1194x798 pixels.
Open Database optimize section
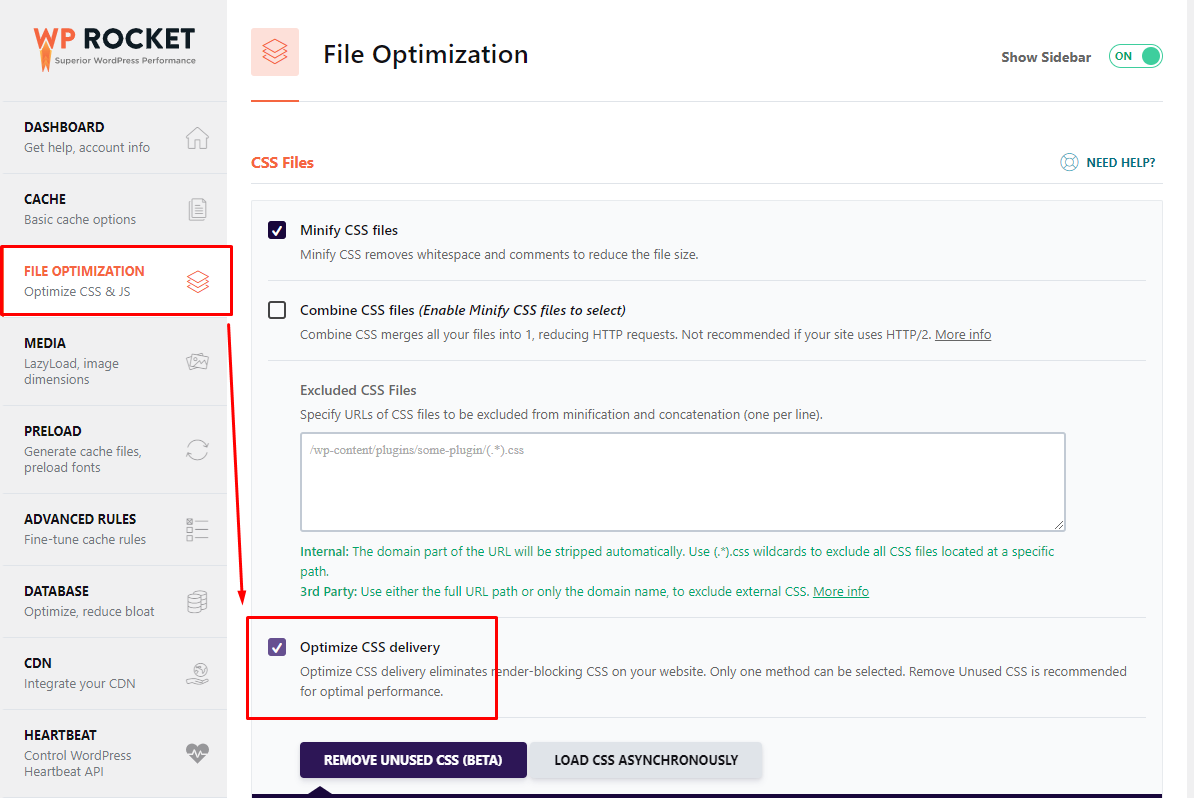click(114, 602)
